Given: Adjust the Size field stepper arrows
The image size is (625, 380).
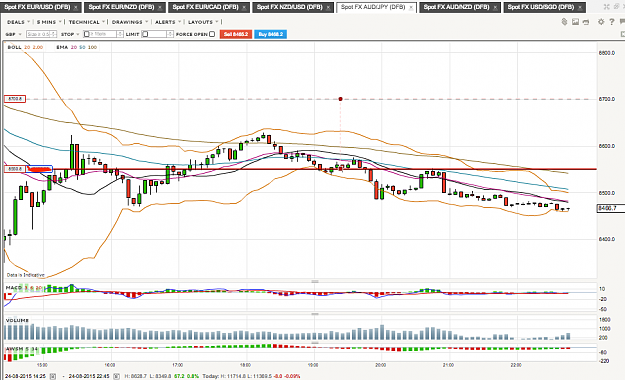Looking at the screenshot, I should tap(54, 34).
